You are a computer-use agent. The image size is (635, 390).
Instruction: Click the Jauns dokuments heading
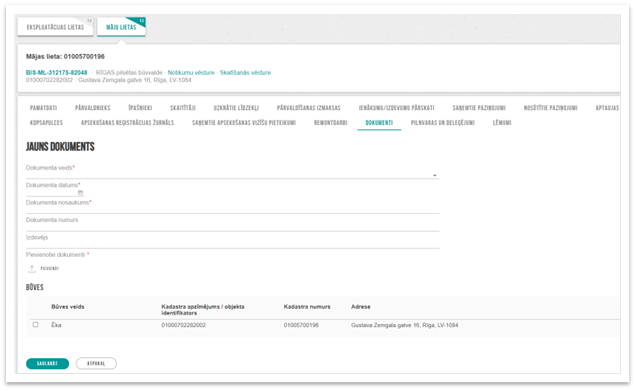pyautogui.click(x=60, y=147)
